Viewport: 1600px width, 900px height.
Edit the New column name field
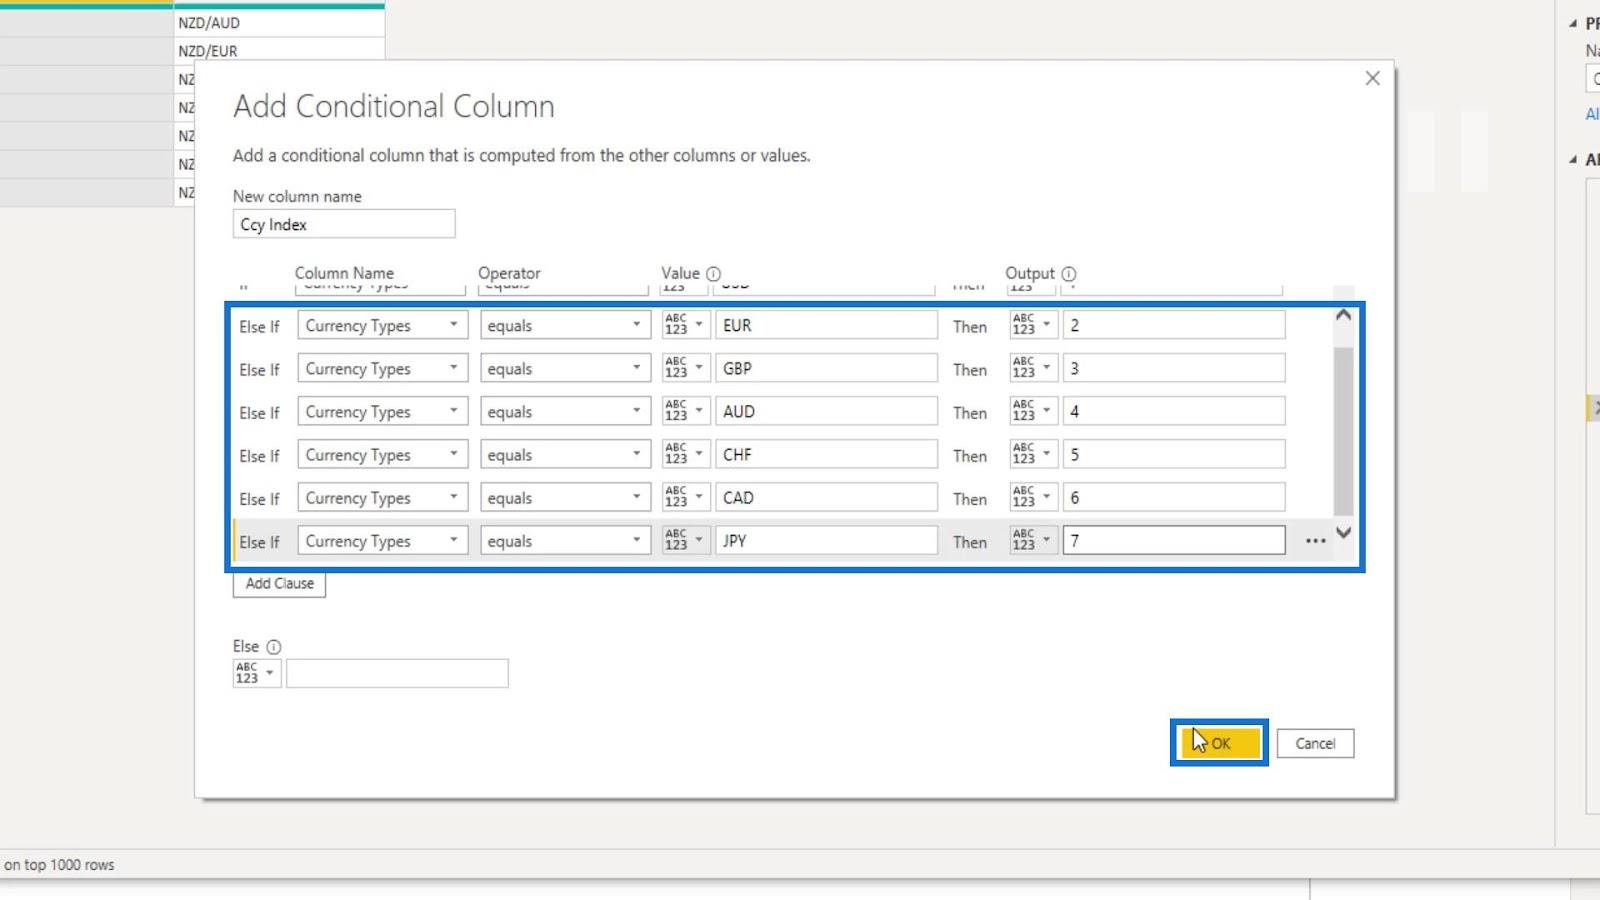tap(344, 224)
